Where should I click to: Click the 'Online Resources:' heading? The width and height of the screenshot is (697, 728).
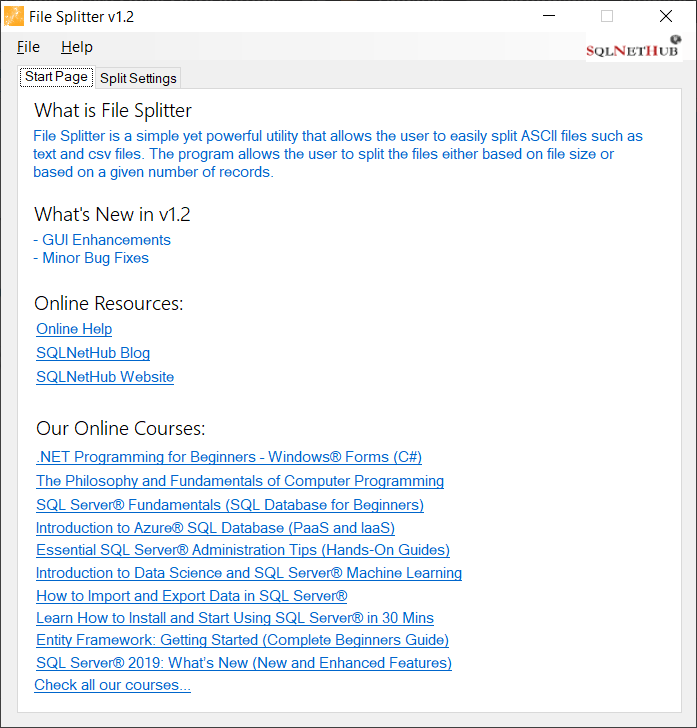(x=109, y=304)
